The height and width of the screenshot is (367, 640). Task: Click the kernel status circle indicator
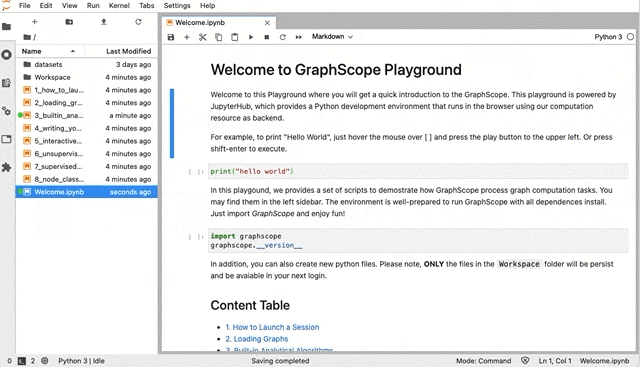pos(630,37)
